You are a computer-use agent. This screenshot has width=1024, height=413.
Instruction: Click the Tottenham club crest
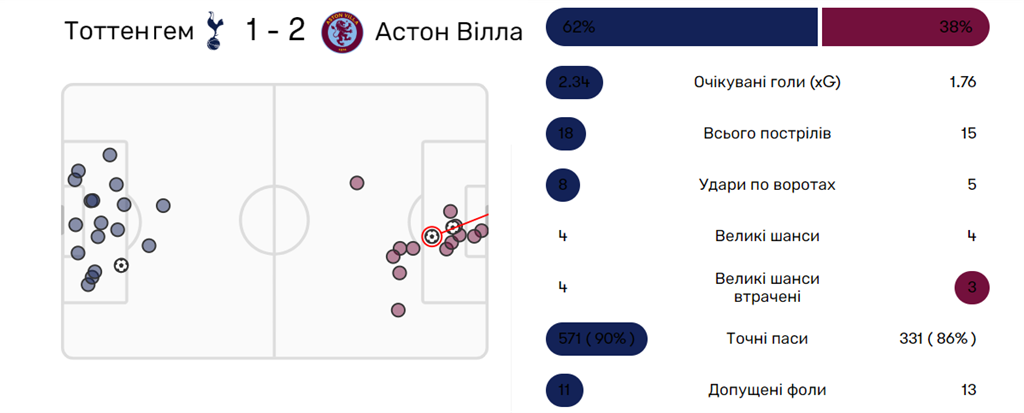(211, 31)
